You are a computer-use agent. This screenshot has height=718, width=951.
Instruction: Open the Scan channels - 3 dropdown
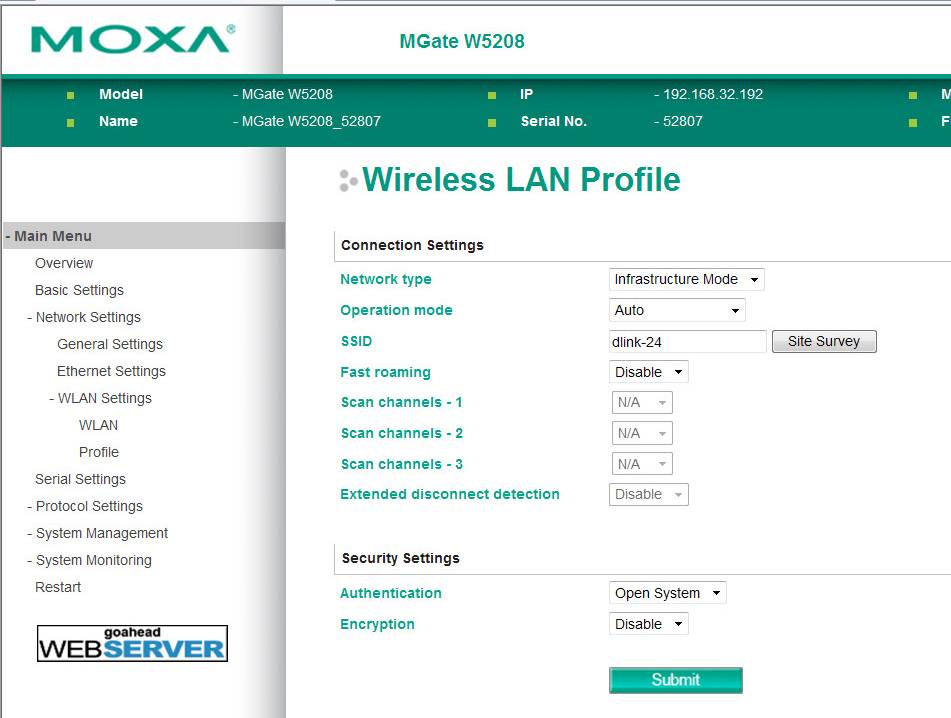(642, 465)
